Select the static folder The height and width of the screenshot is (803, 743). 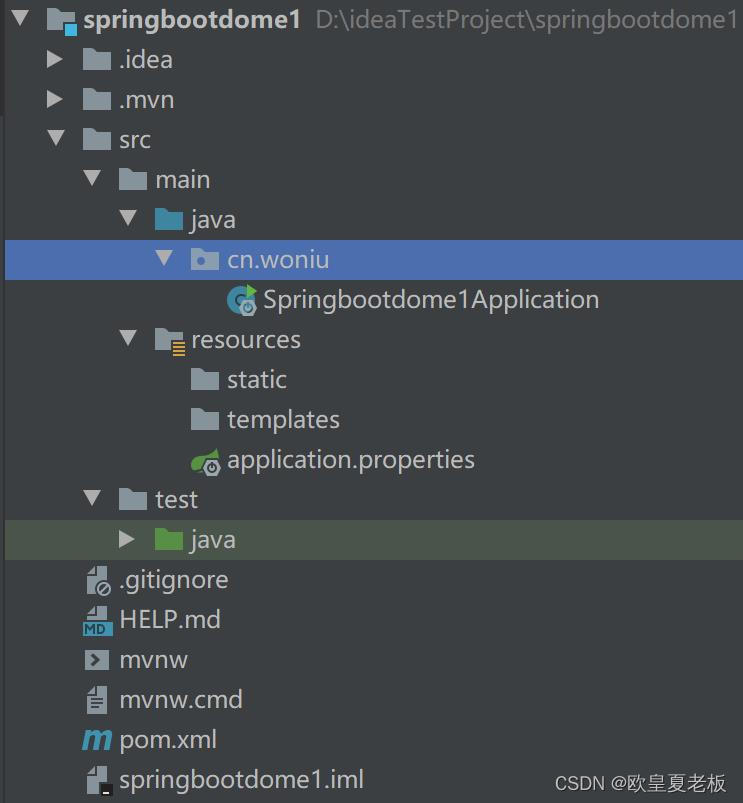239,380
